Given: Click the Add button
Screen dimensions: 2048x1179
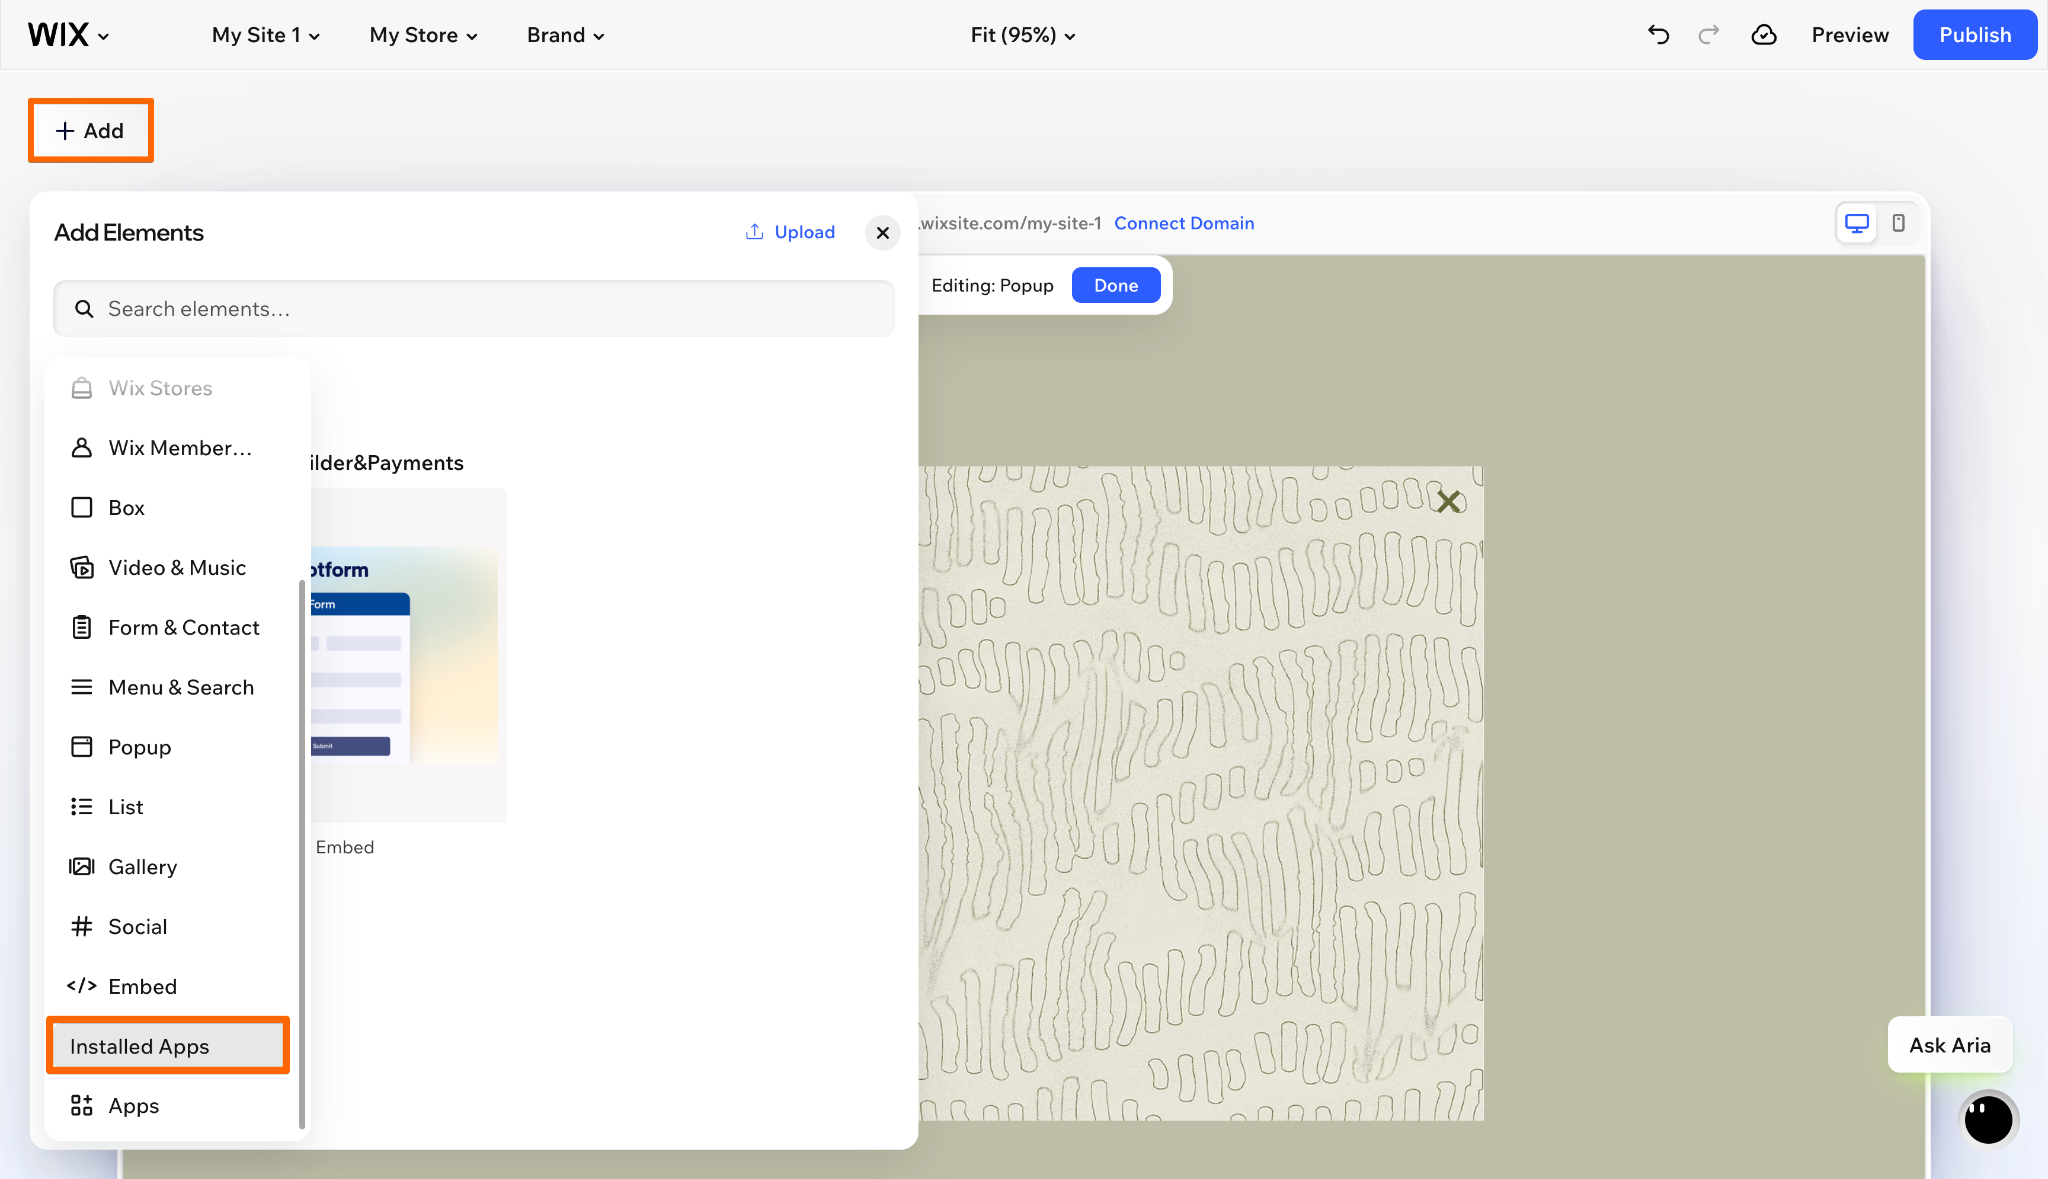Looking at the screenshot, I should tap(90, 131).
